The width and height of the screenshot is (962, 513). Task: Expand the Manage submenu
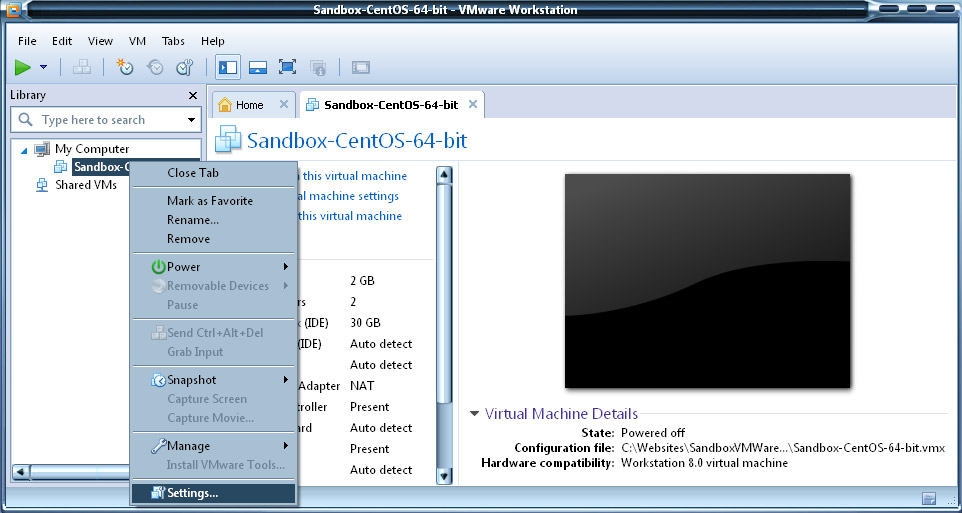click(214, 446)
